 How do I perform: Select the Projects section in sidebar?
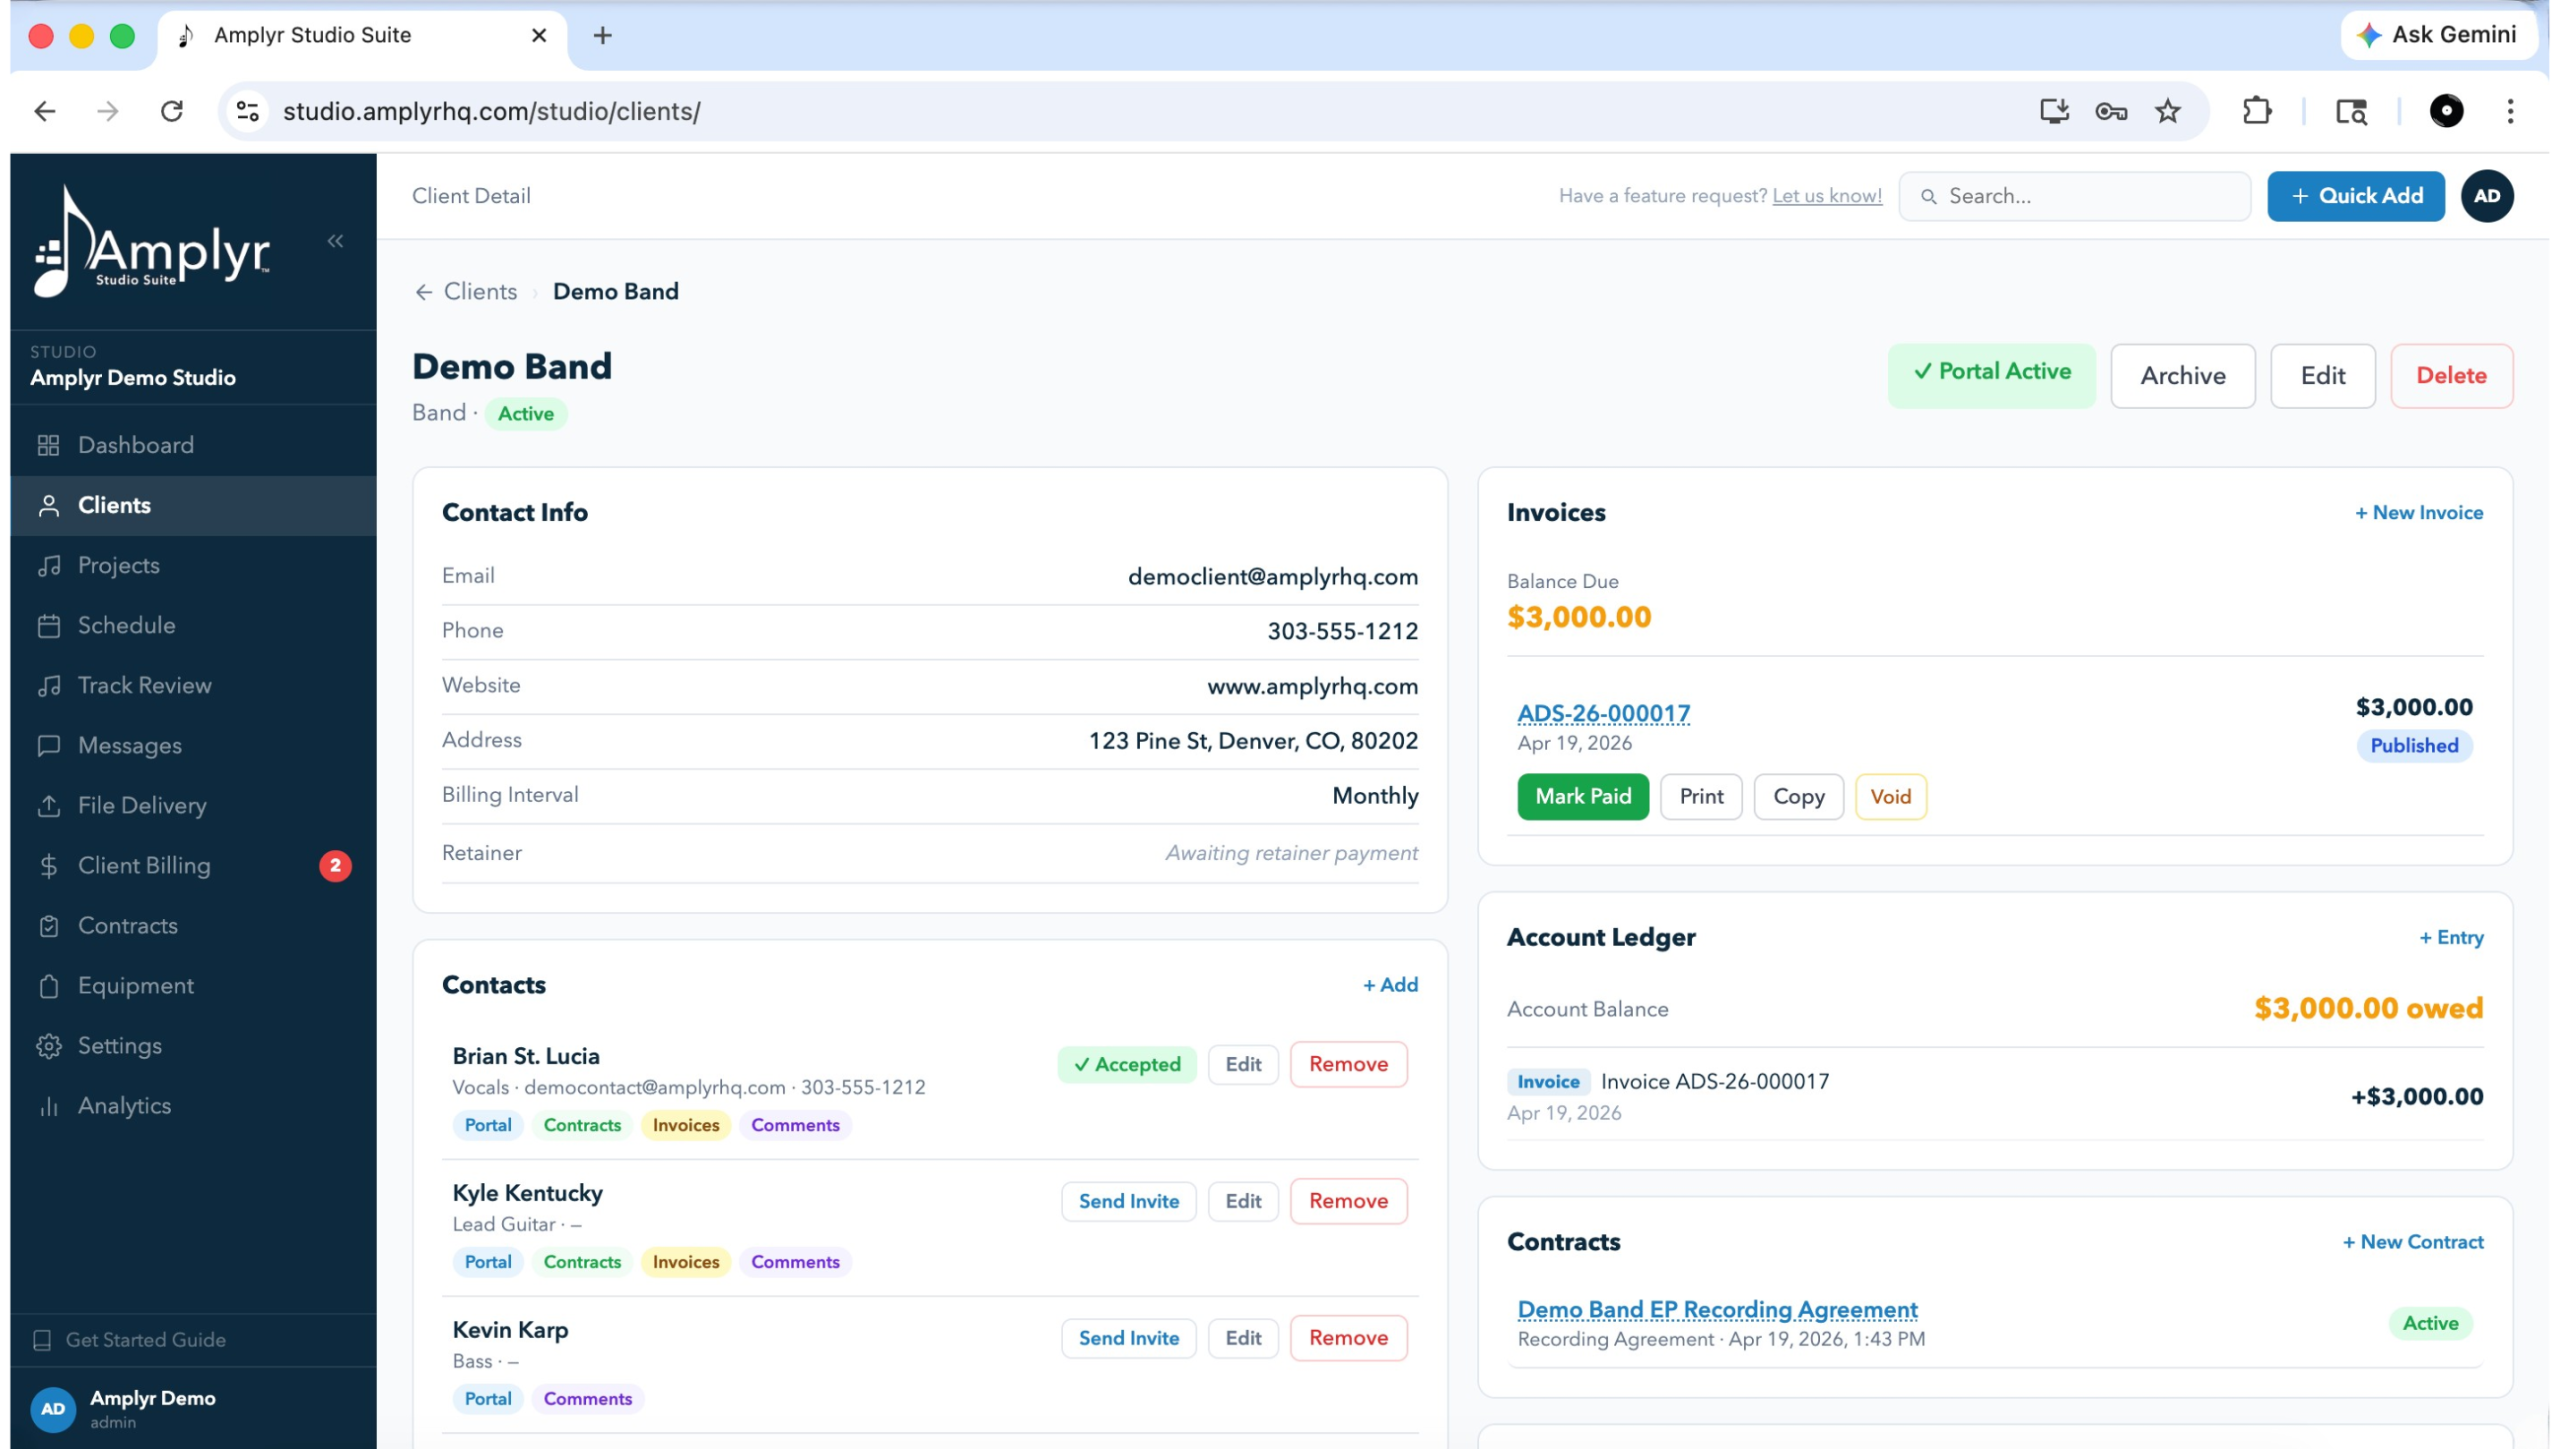(x=118, y=564)
